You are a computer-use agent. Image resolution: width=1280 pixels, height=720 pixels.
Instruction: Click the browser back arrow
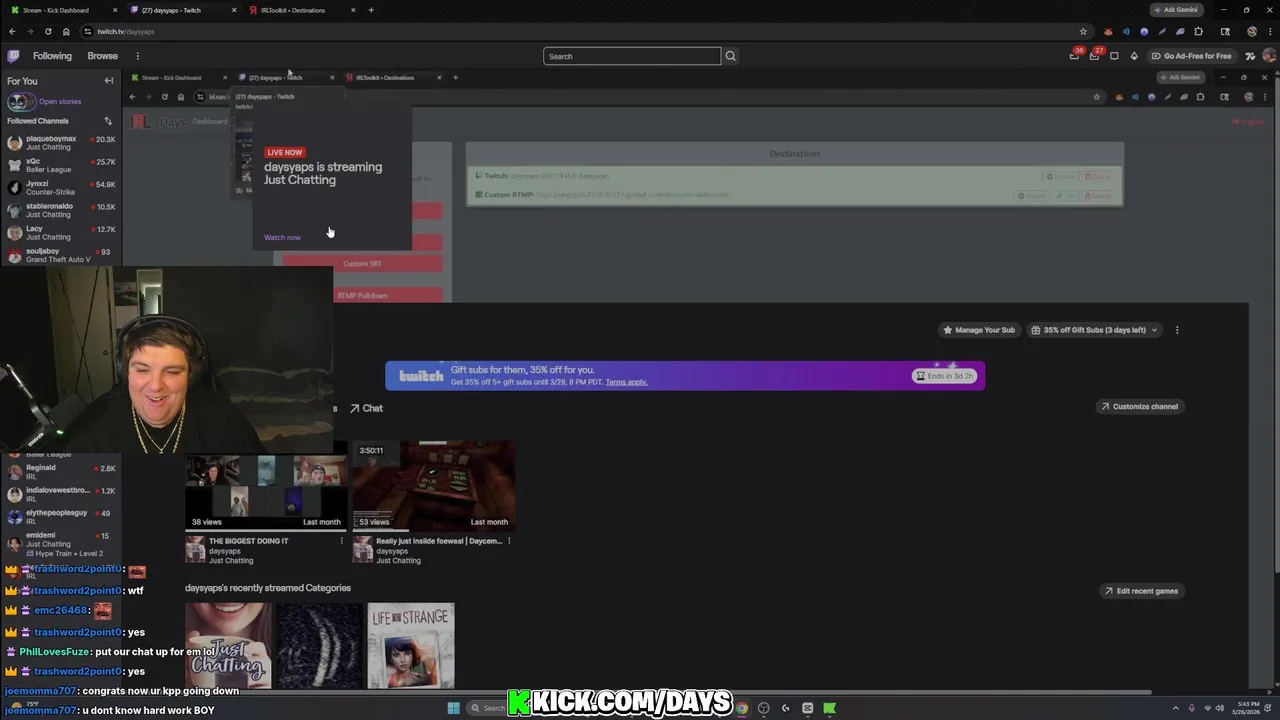(12, 31)
